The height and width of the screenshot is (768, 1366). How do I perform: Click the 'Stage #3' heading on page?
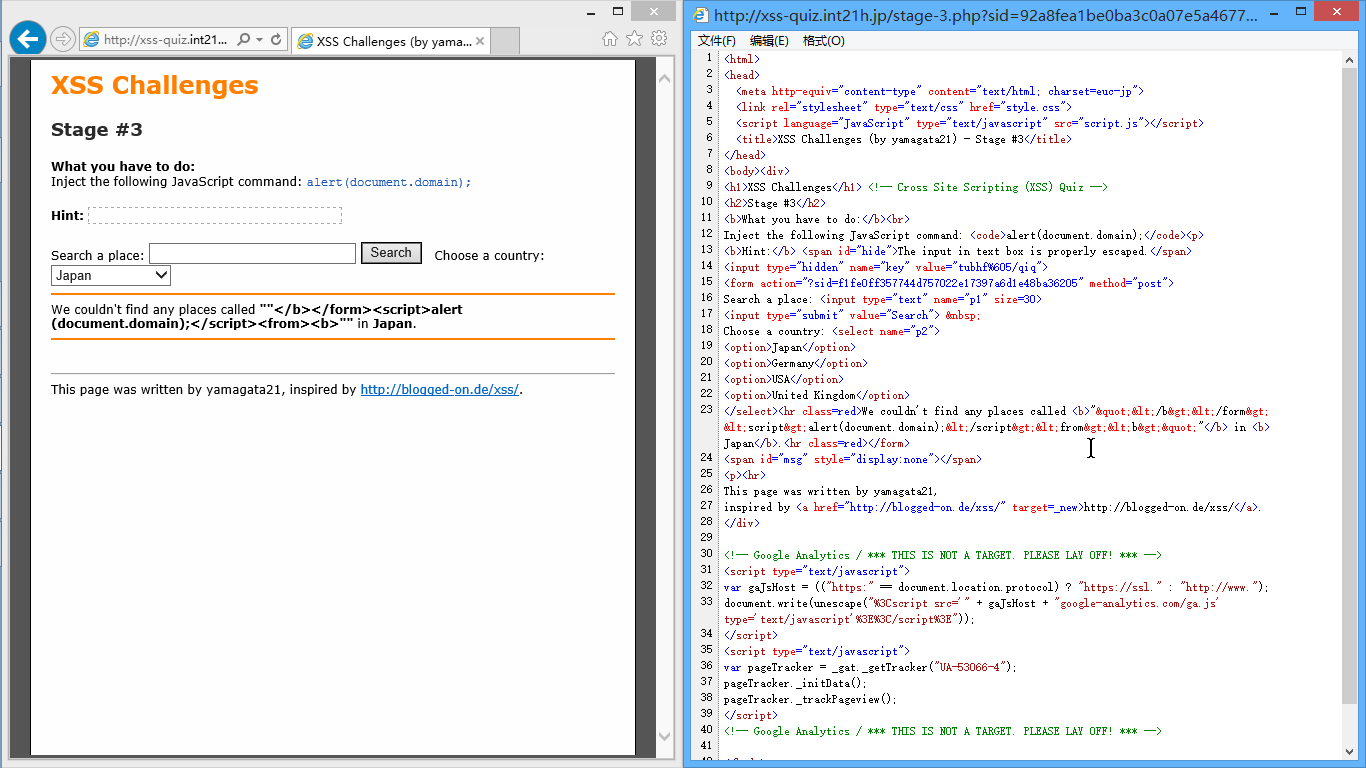pos(97,130)
